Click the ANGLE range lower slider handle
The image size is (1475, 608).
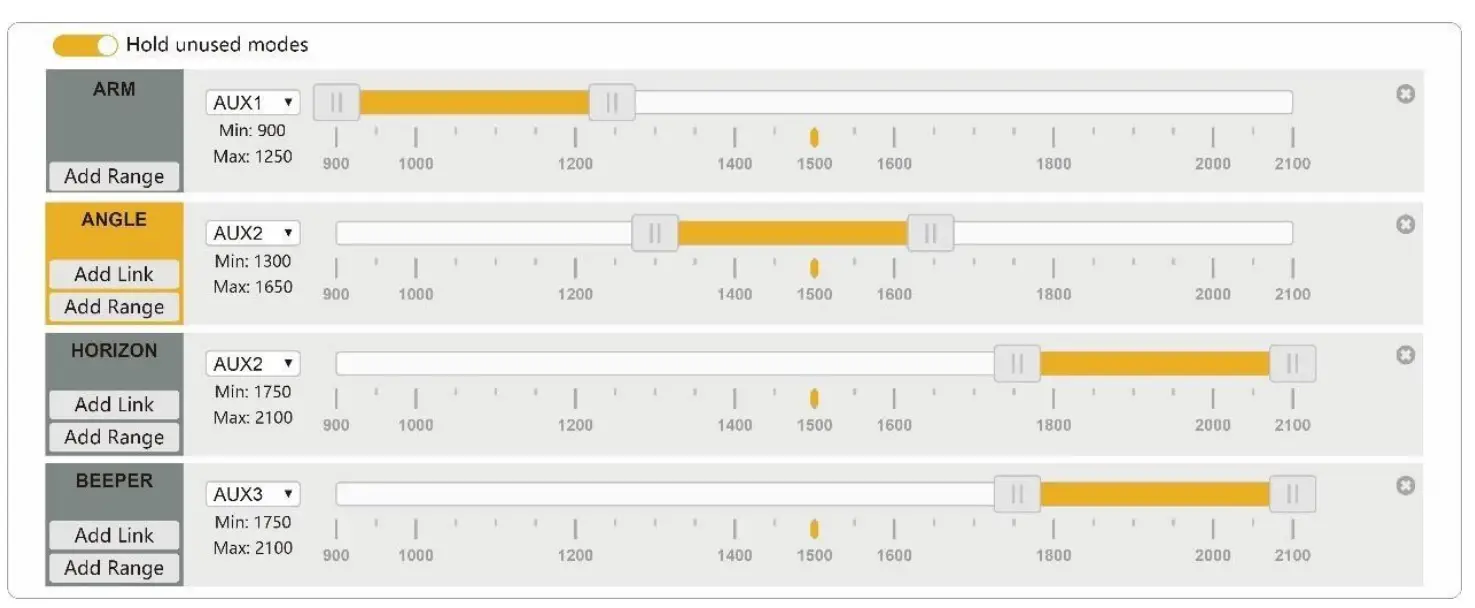[655, 233]
